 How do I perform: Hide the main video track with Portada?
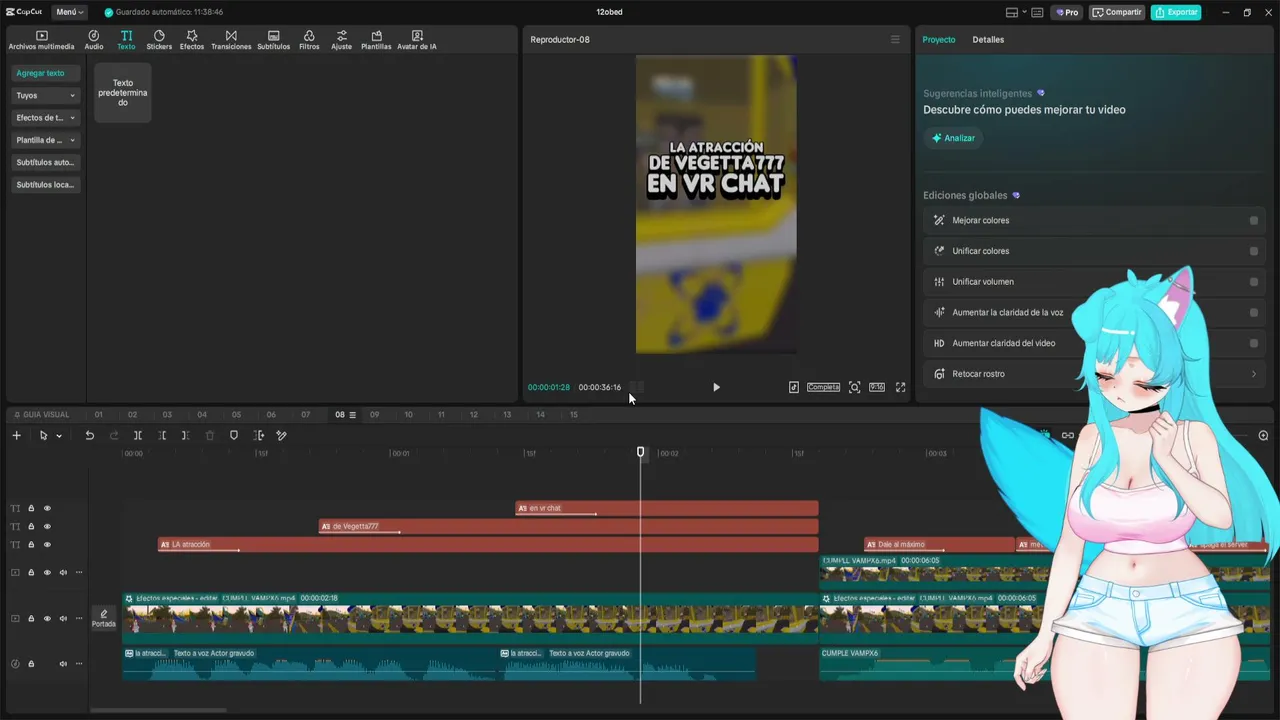point(47,618)
